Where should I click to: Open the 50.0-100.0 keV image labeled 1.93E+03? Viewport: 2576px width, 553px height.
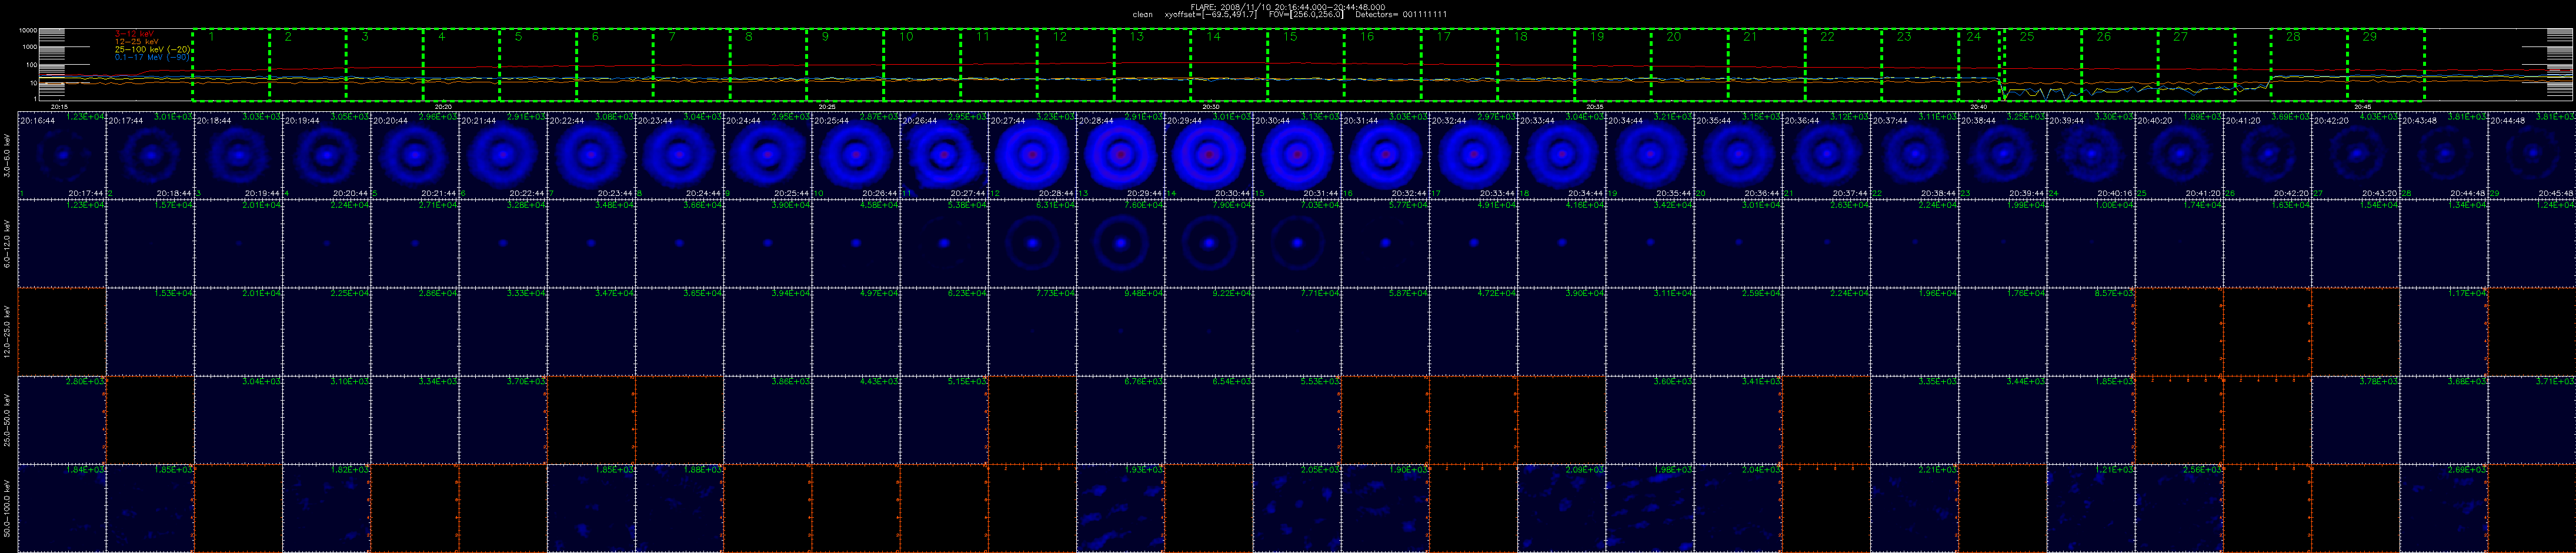pyautogui.click(x=1120, y=508)
